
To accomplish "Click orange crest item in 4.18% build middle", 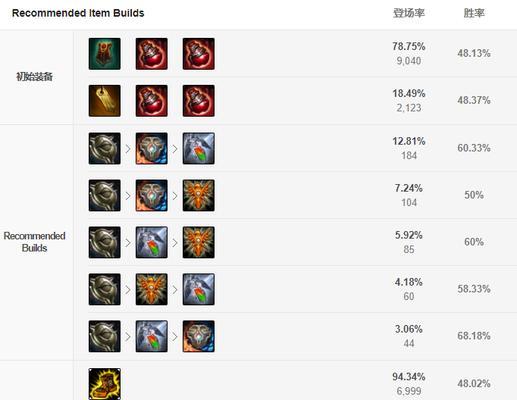I will (152, 289).
